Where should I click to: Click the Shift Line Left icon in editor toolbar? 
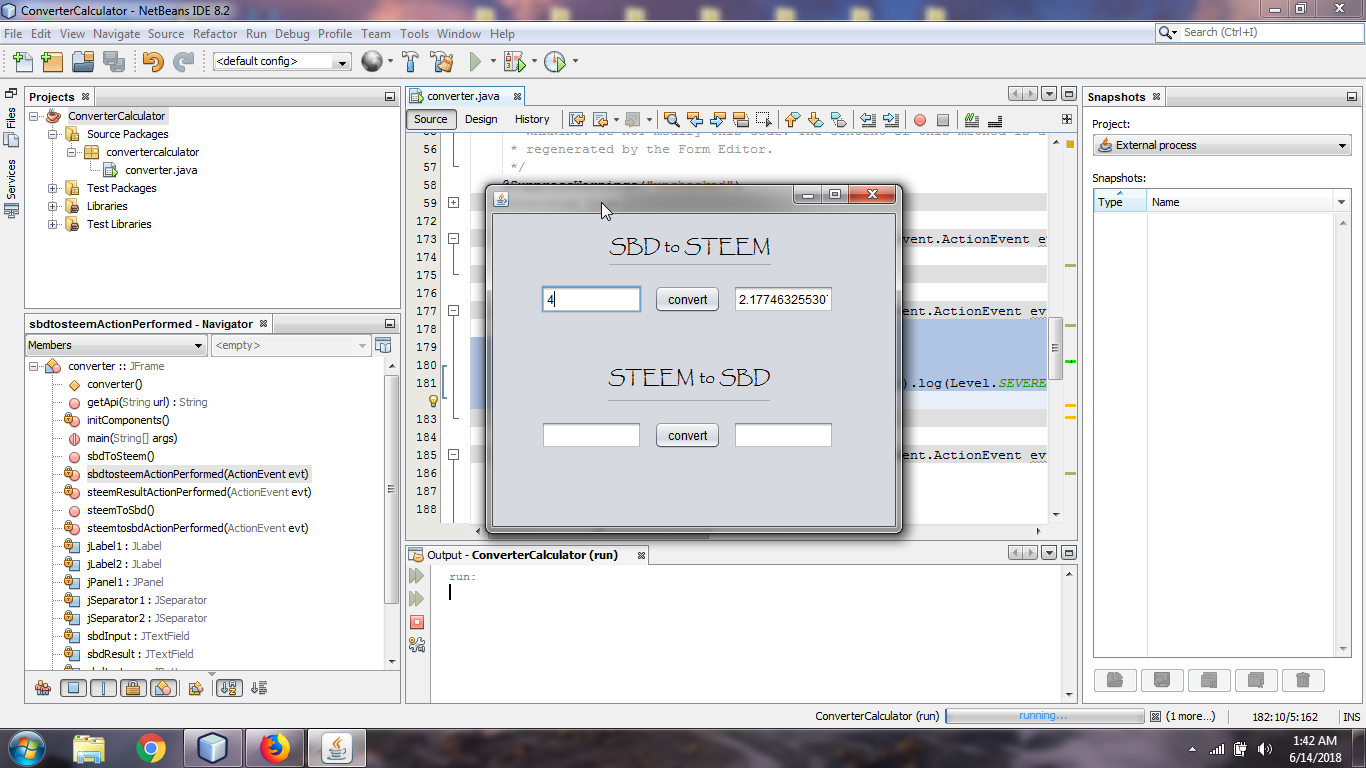[868, 120]
